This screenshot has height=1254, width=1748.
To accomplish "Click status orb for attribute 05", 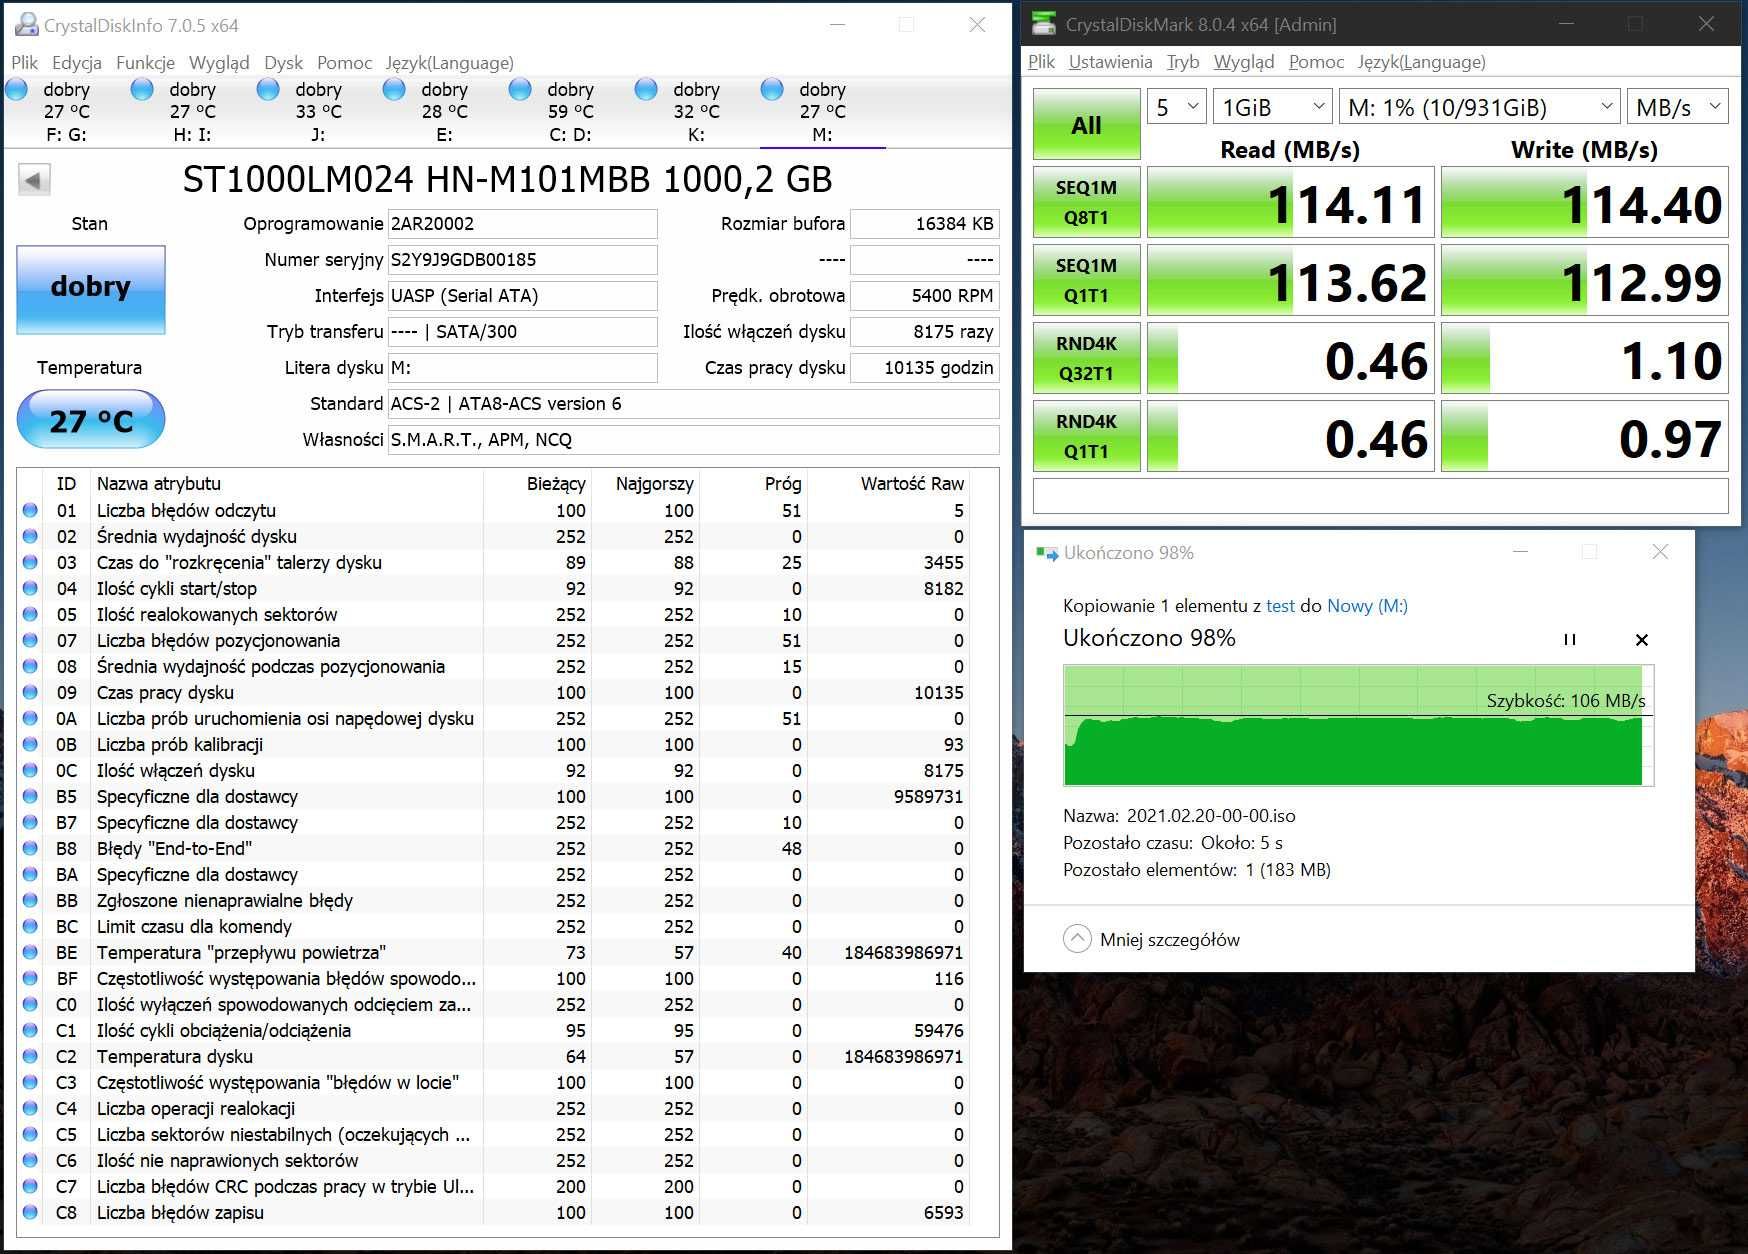I will point(30,614).
